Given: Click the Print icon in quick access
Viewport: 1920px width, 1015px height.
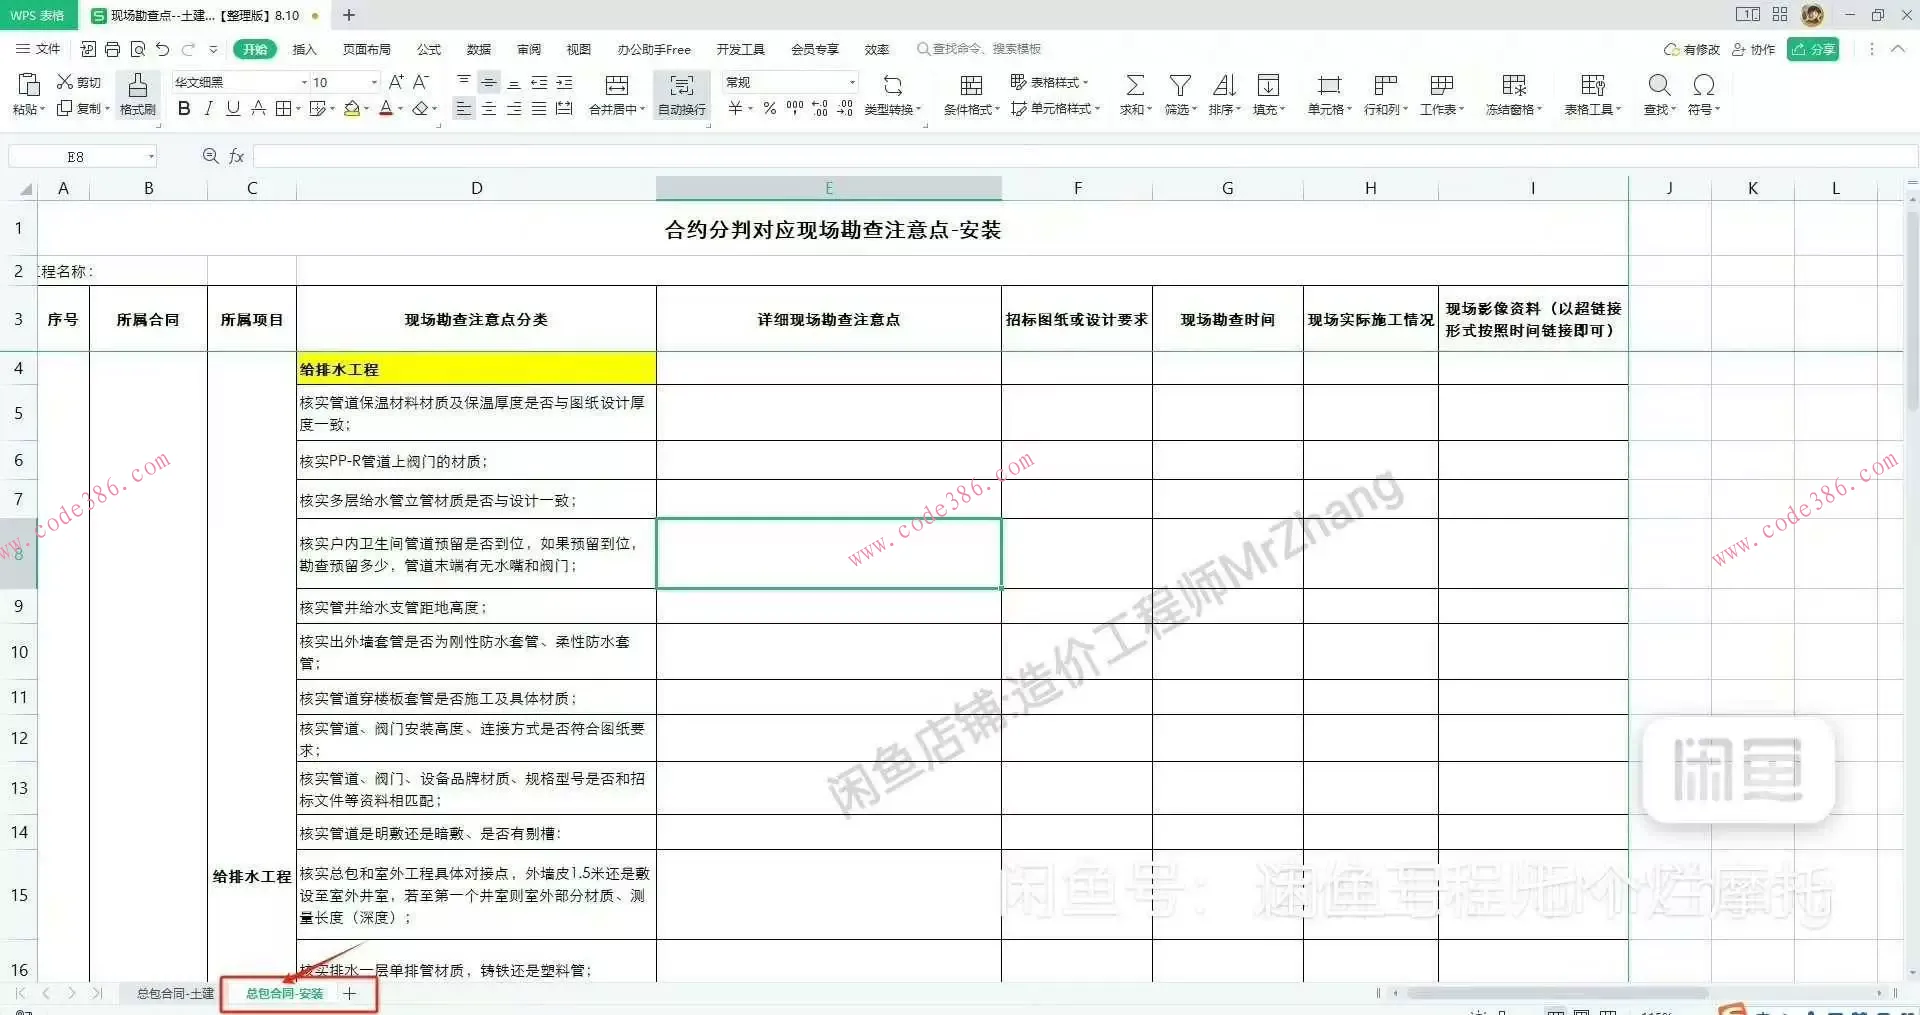Looking at the screenshot, I should click(112, 49).
